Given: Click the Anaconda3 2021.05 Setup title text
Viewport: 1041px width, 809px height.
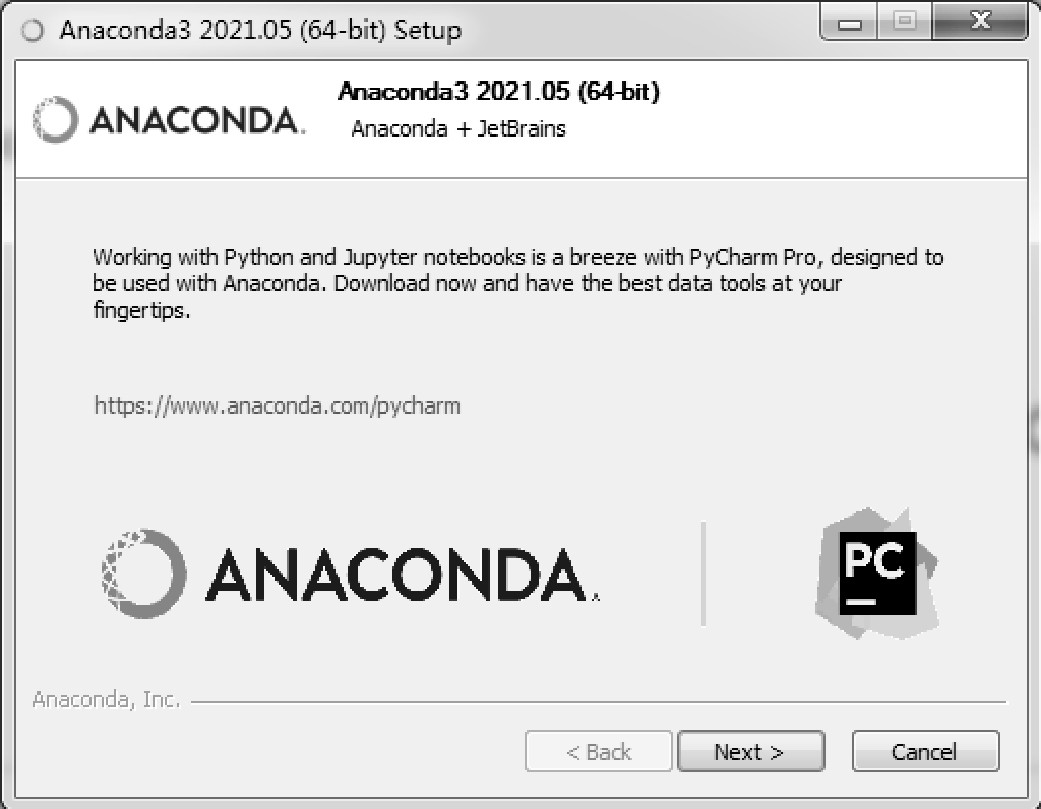Looking at the screenshot, I should pyautogui.click(x=260, y=31).
